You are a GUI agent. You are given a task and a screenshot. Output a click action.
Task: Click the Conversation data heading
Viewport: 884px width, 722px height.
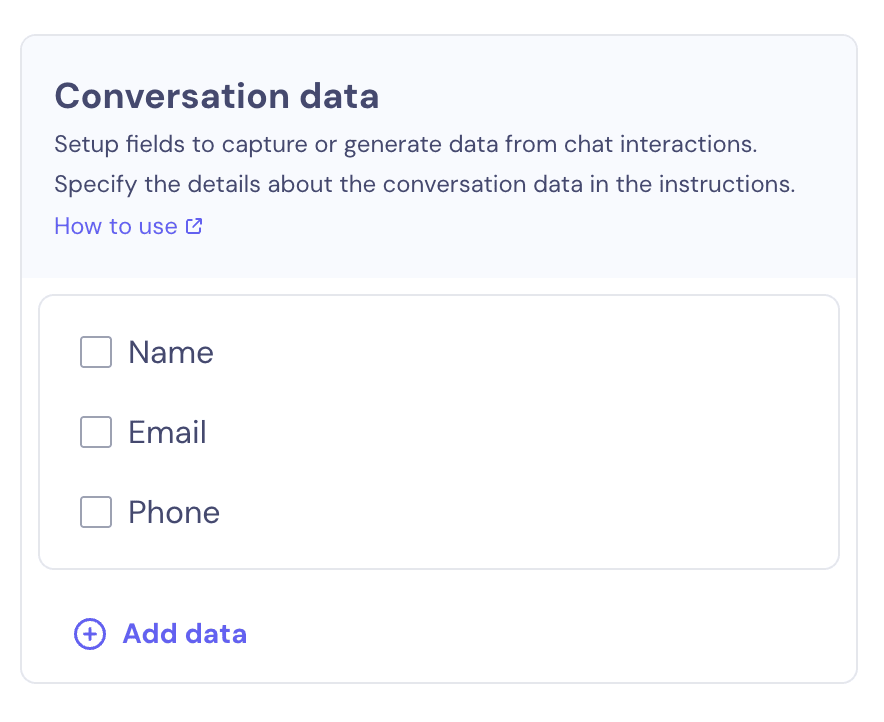click(x=216, y=96)
